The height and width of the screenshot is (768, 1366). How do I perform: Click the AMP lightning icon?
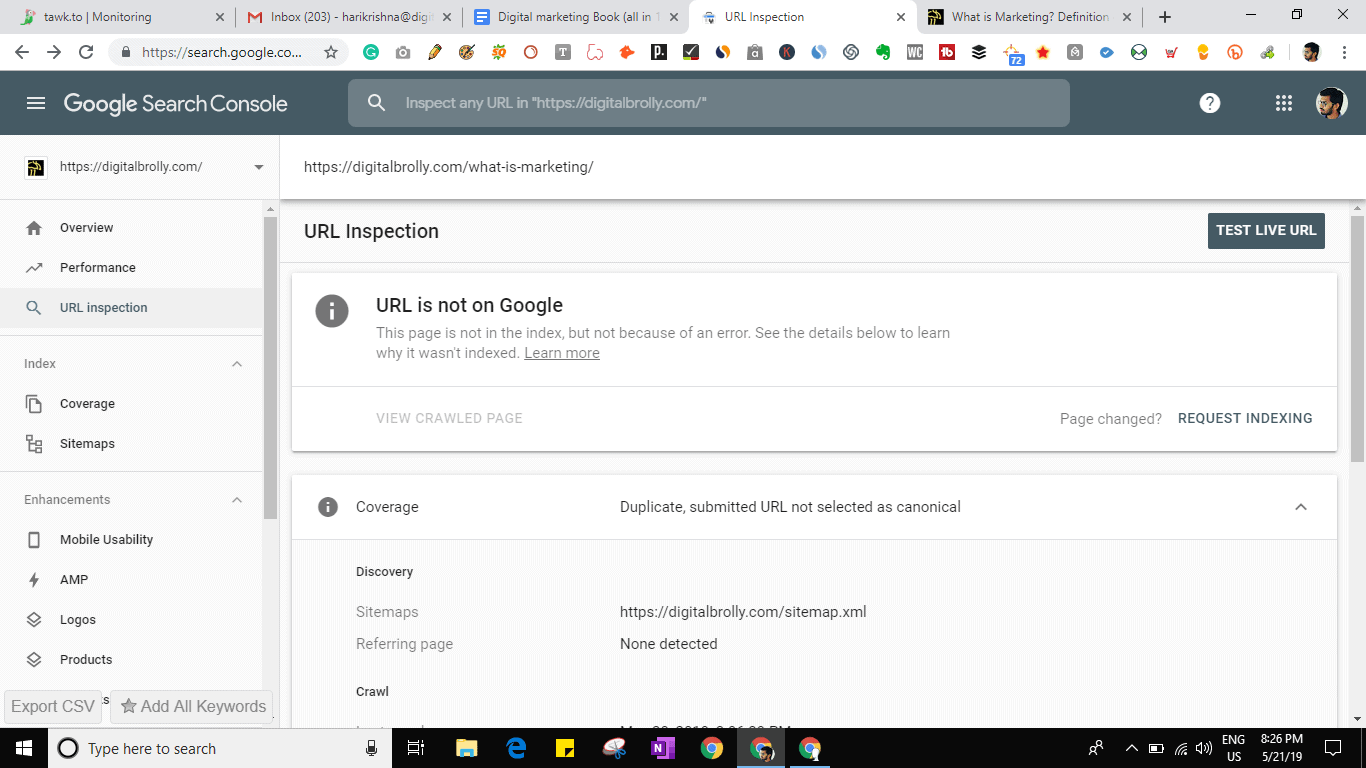pos(34,580)
